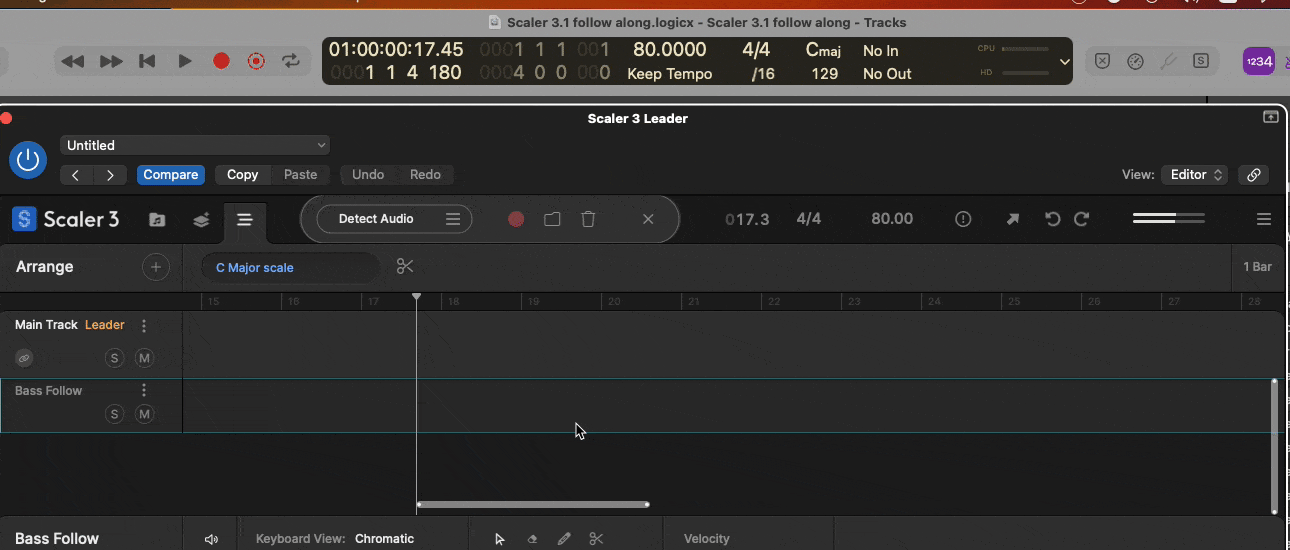Click the horizontal zoom scrollbar

tap(533, 504)
